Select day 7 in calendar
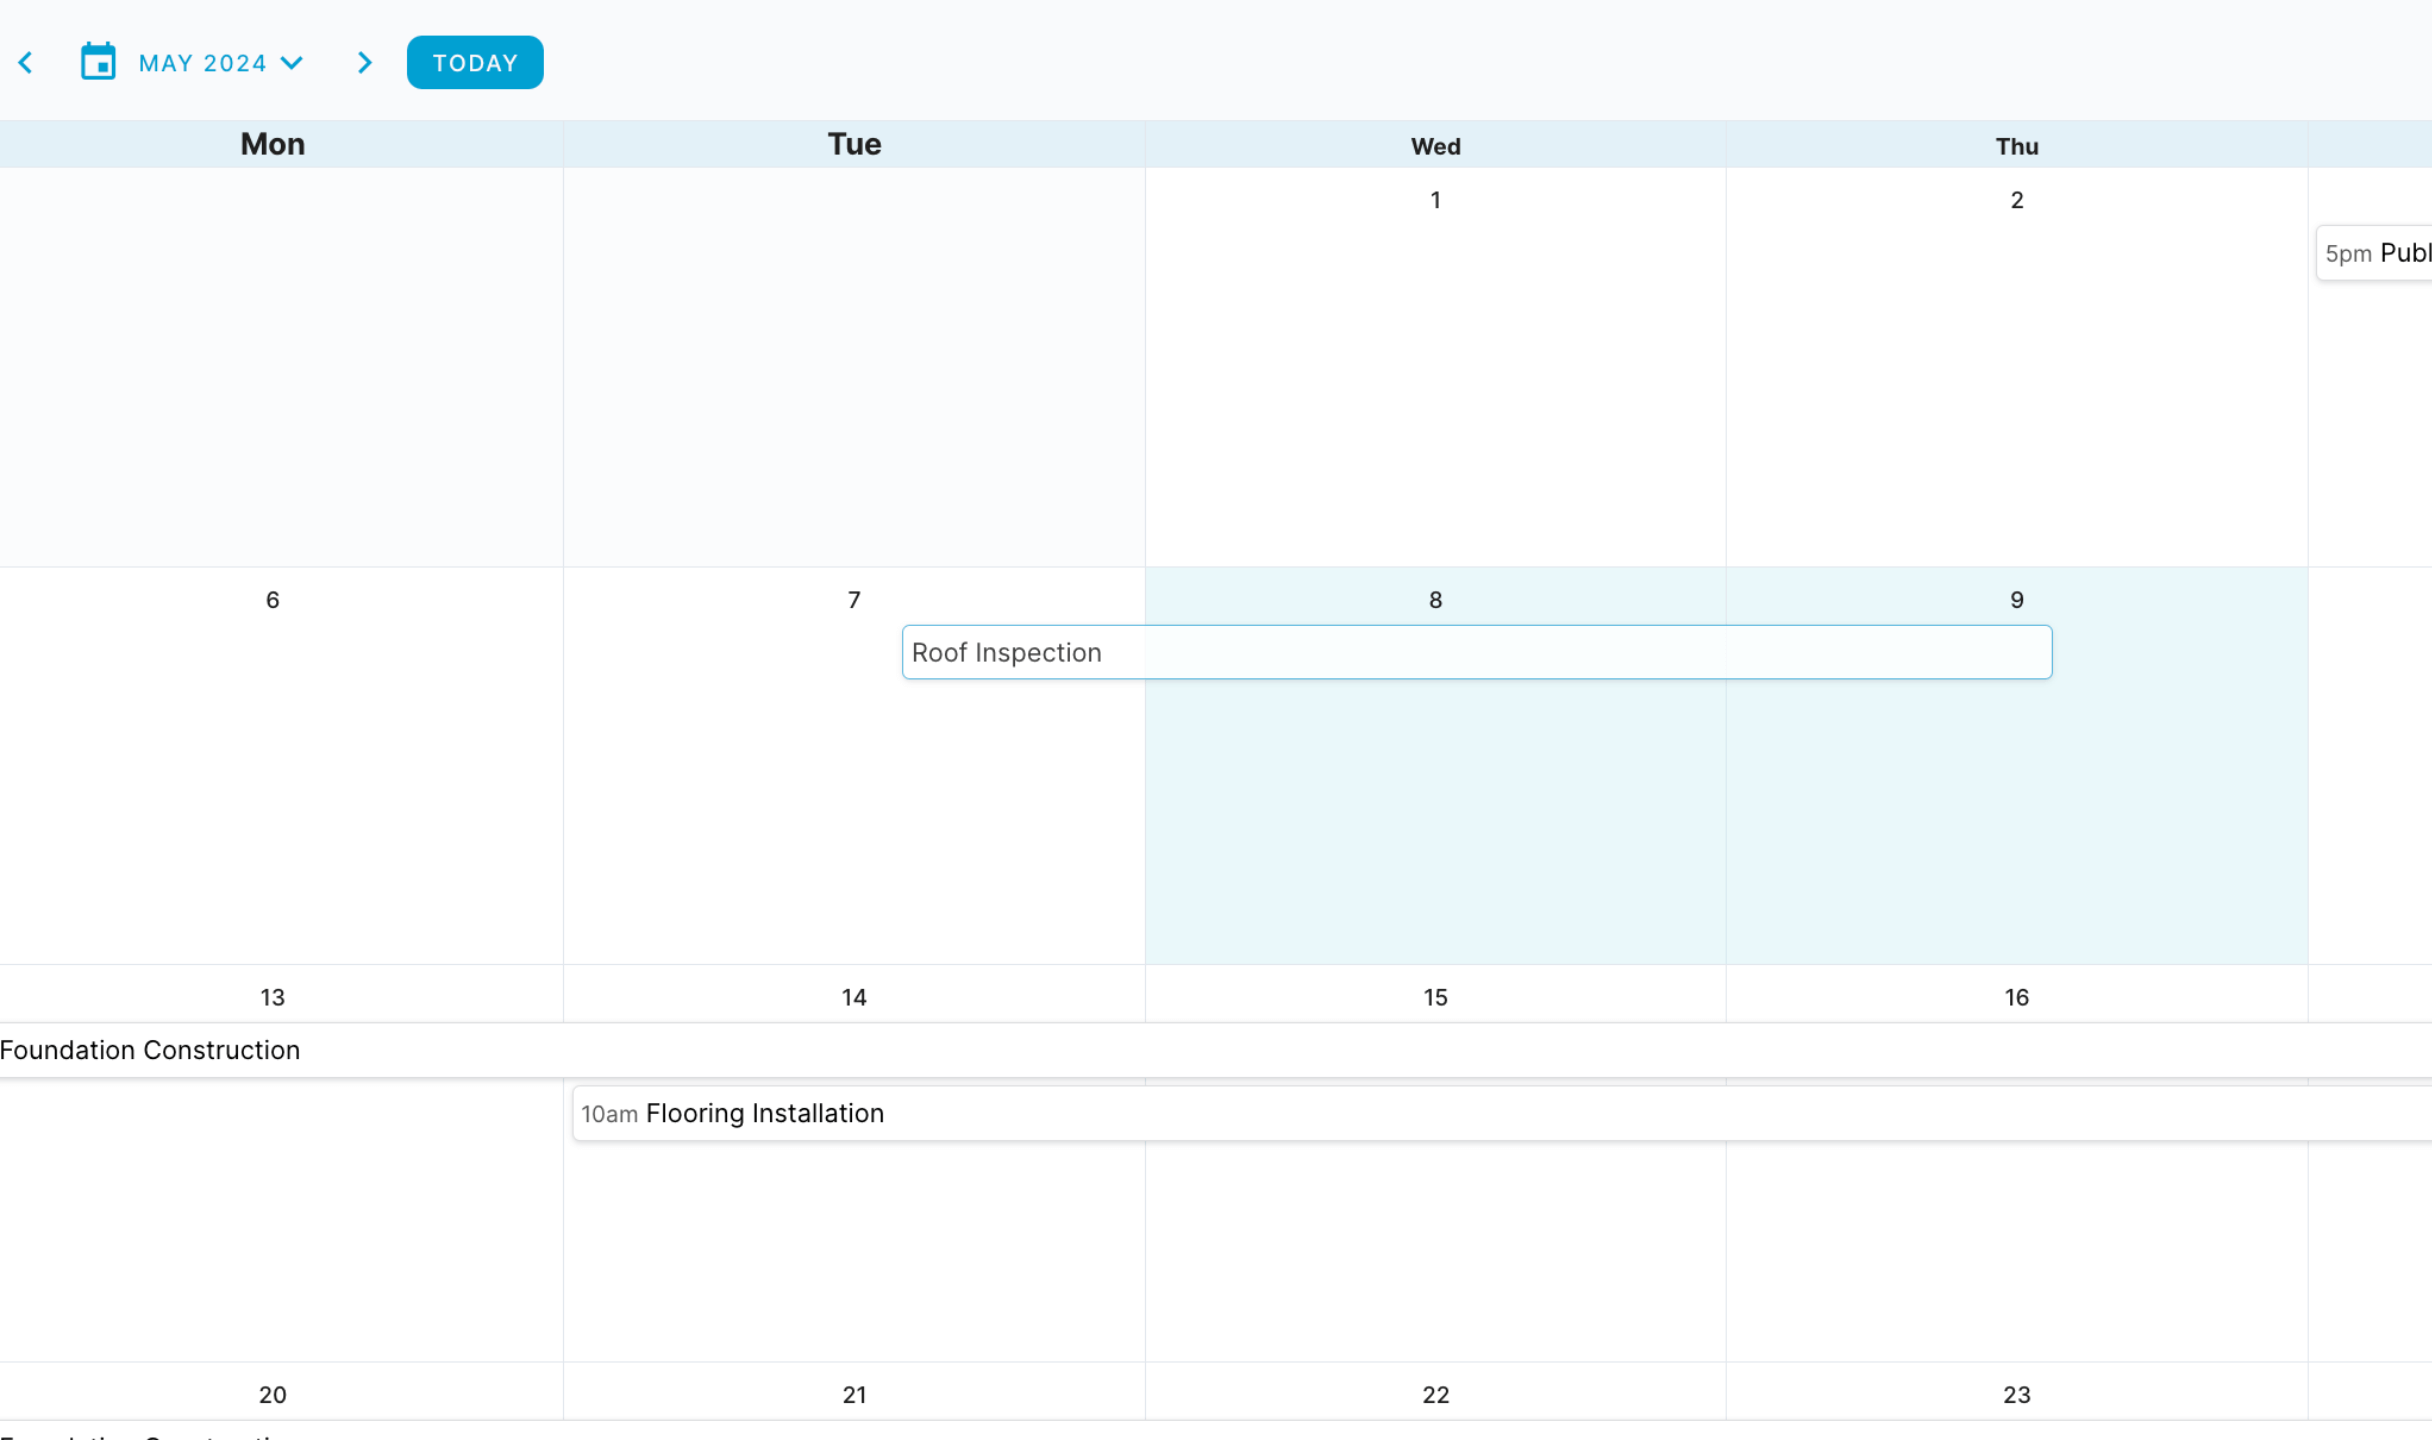Image resolution: width=2432 pixels, height=1440 pixels. click(854, 600)
